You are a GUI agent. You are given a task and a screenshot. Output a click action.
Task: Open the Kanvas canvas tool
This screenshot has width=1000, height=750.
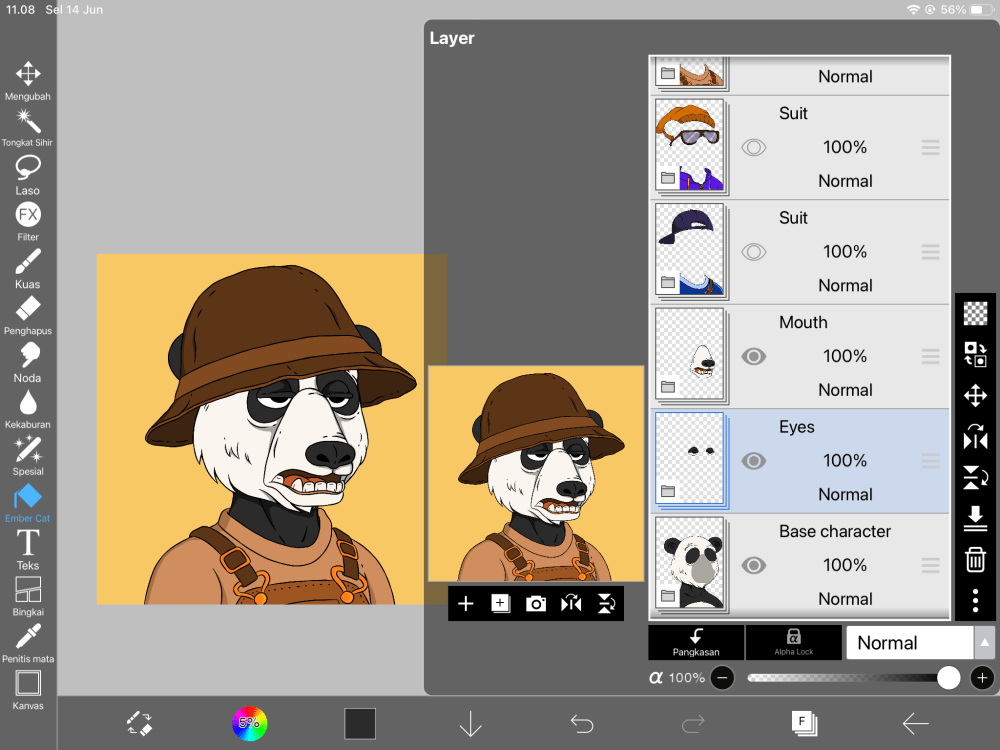[x=27, y=690]
